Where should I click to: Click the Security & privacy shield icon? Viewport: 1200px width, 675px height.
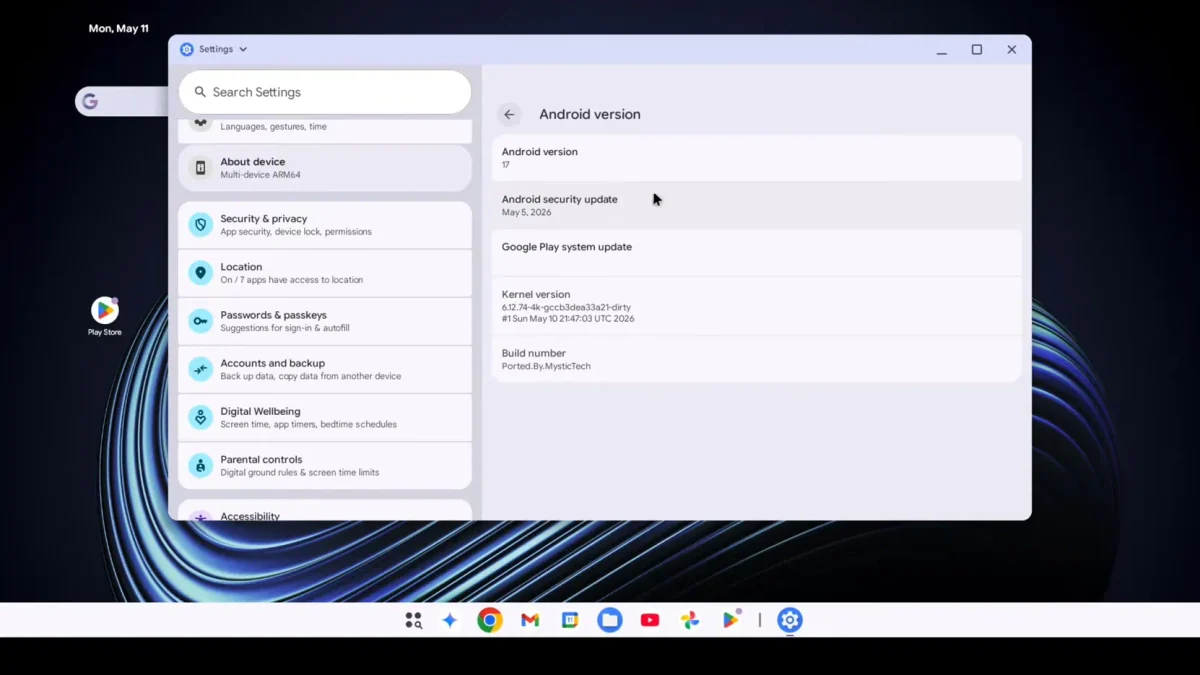[x=201, y=225]
